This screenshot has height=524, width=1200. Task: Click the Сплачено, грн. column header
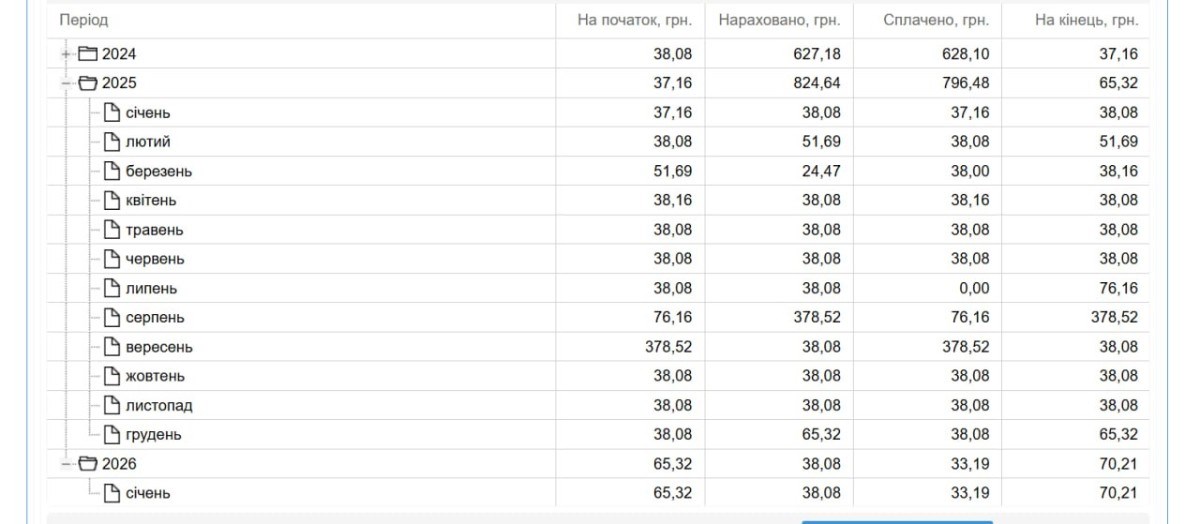[x=936, y=20]
